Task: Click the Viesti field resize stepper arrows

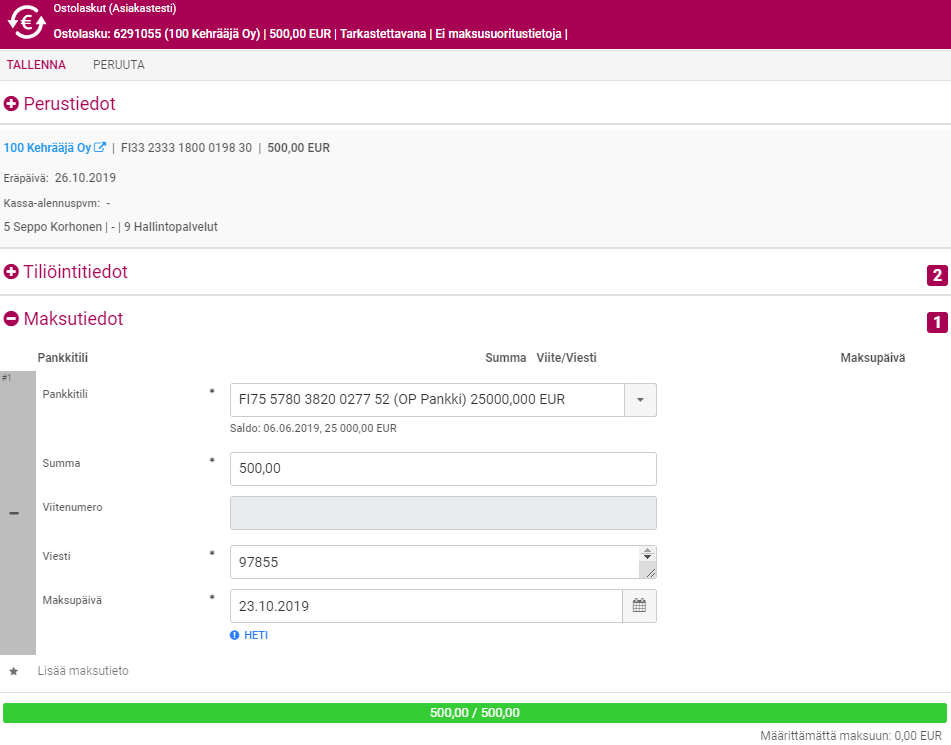Action: tap(647, 554)
